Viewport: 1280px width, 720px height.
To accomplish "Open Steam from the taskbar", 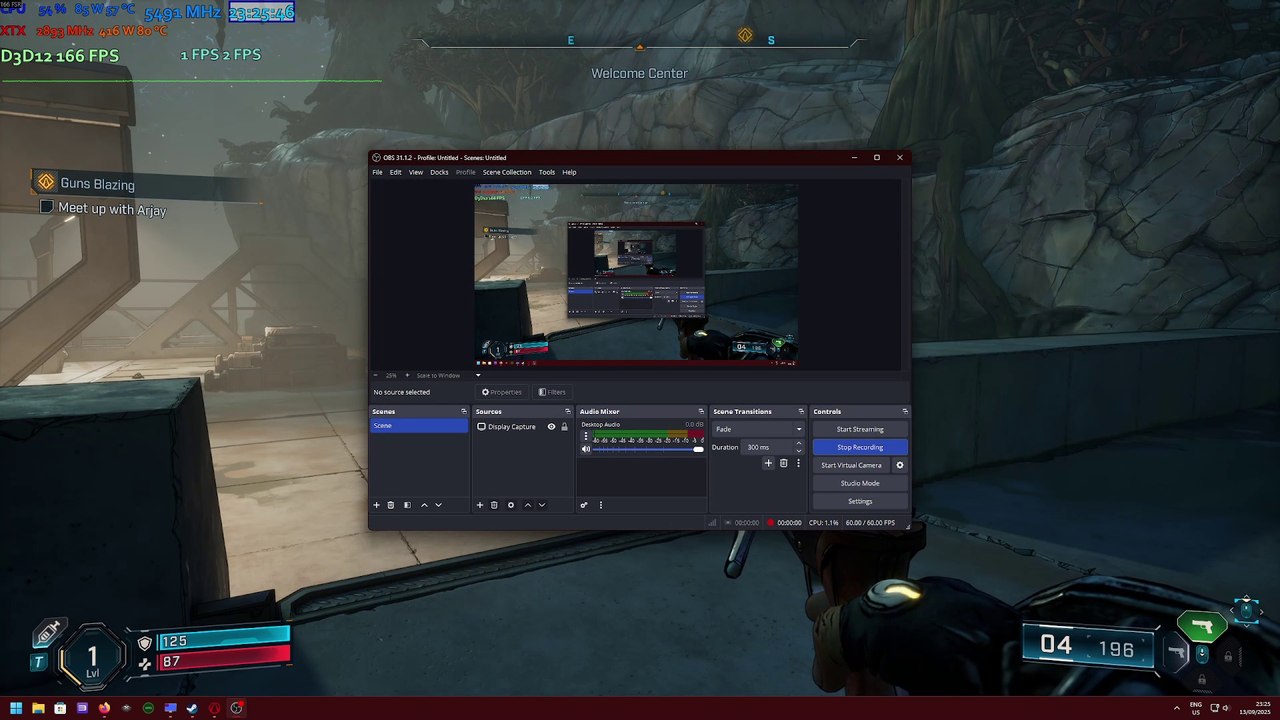I will pyautogui.click(x=192, y=708).
